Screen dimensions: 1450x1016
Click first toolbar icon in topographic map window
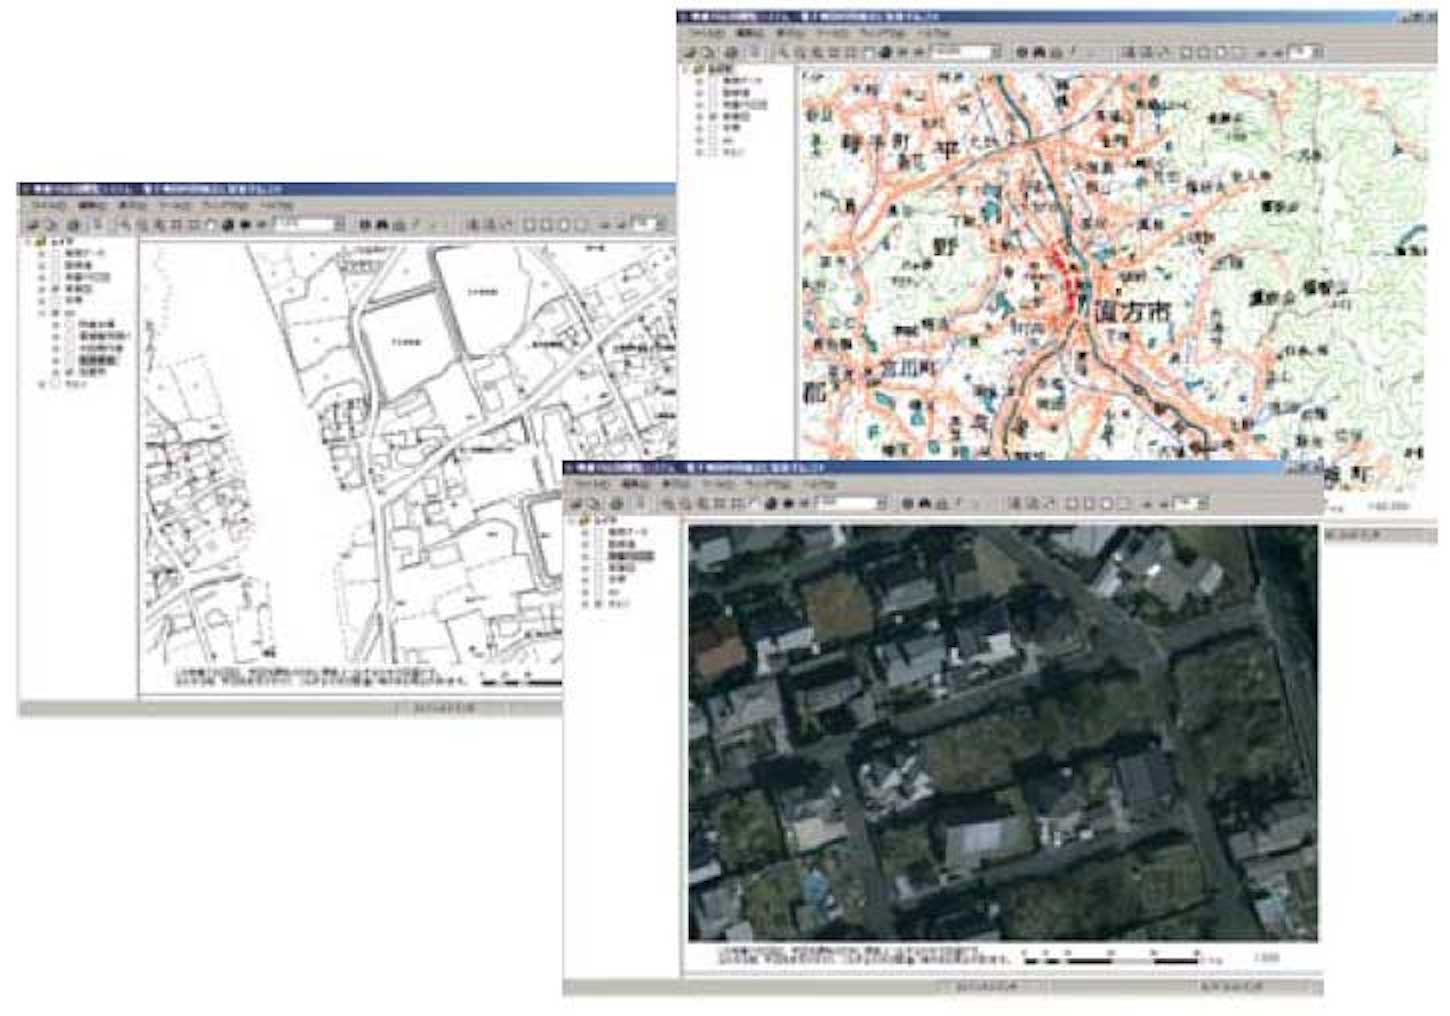point(691,52)
